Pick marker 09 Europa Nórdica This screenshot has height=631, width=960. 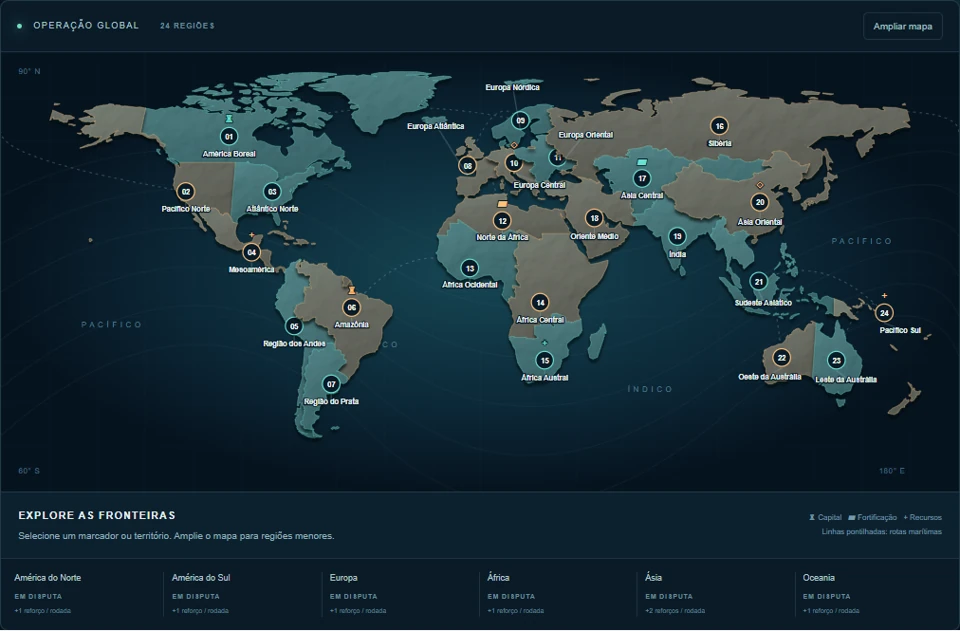click(520, 121)
